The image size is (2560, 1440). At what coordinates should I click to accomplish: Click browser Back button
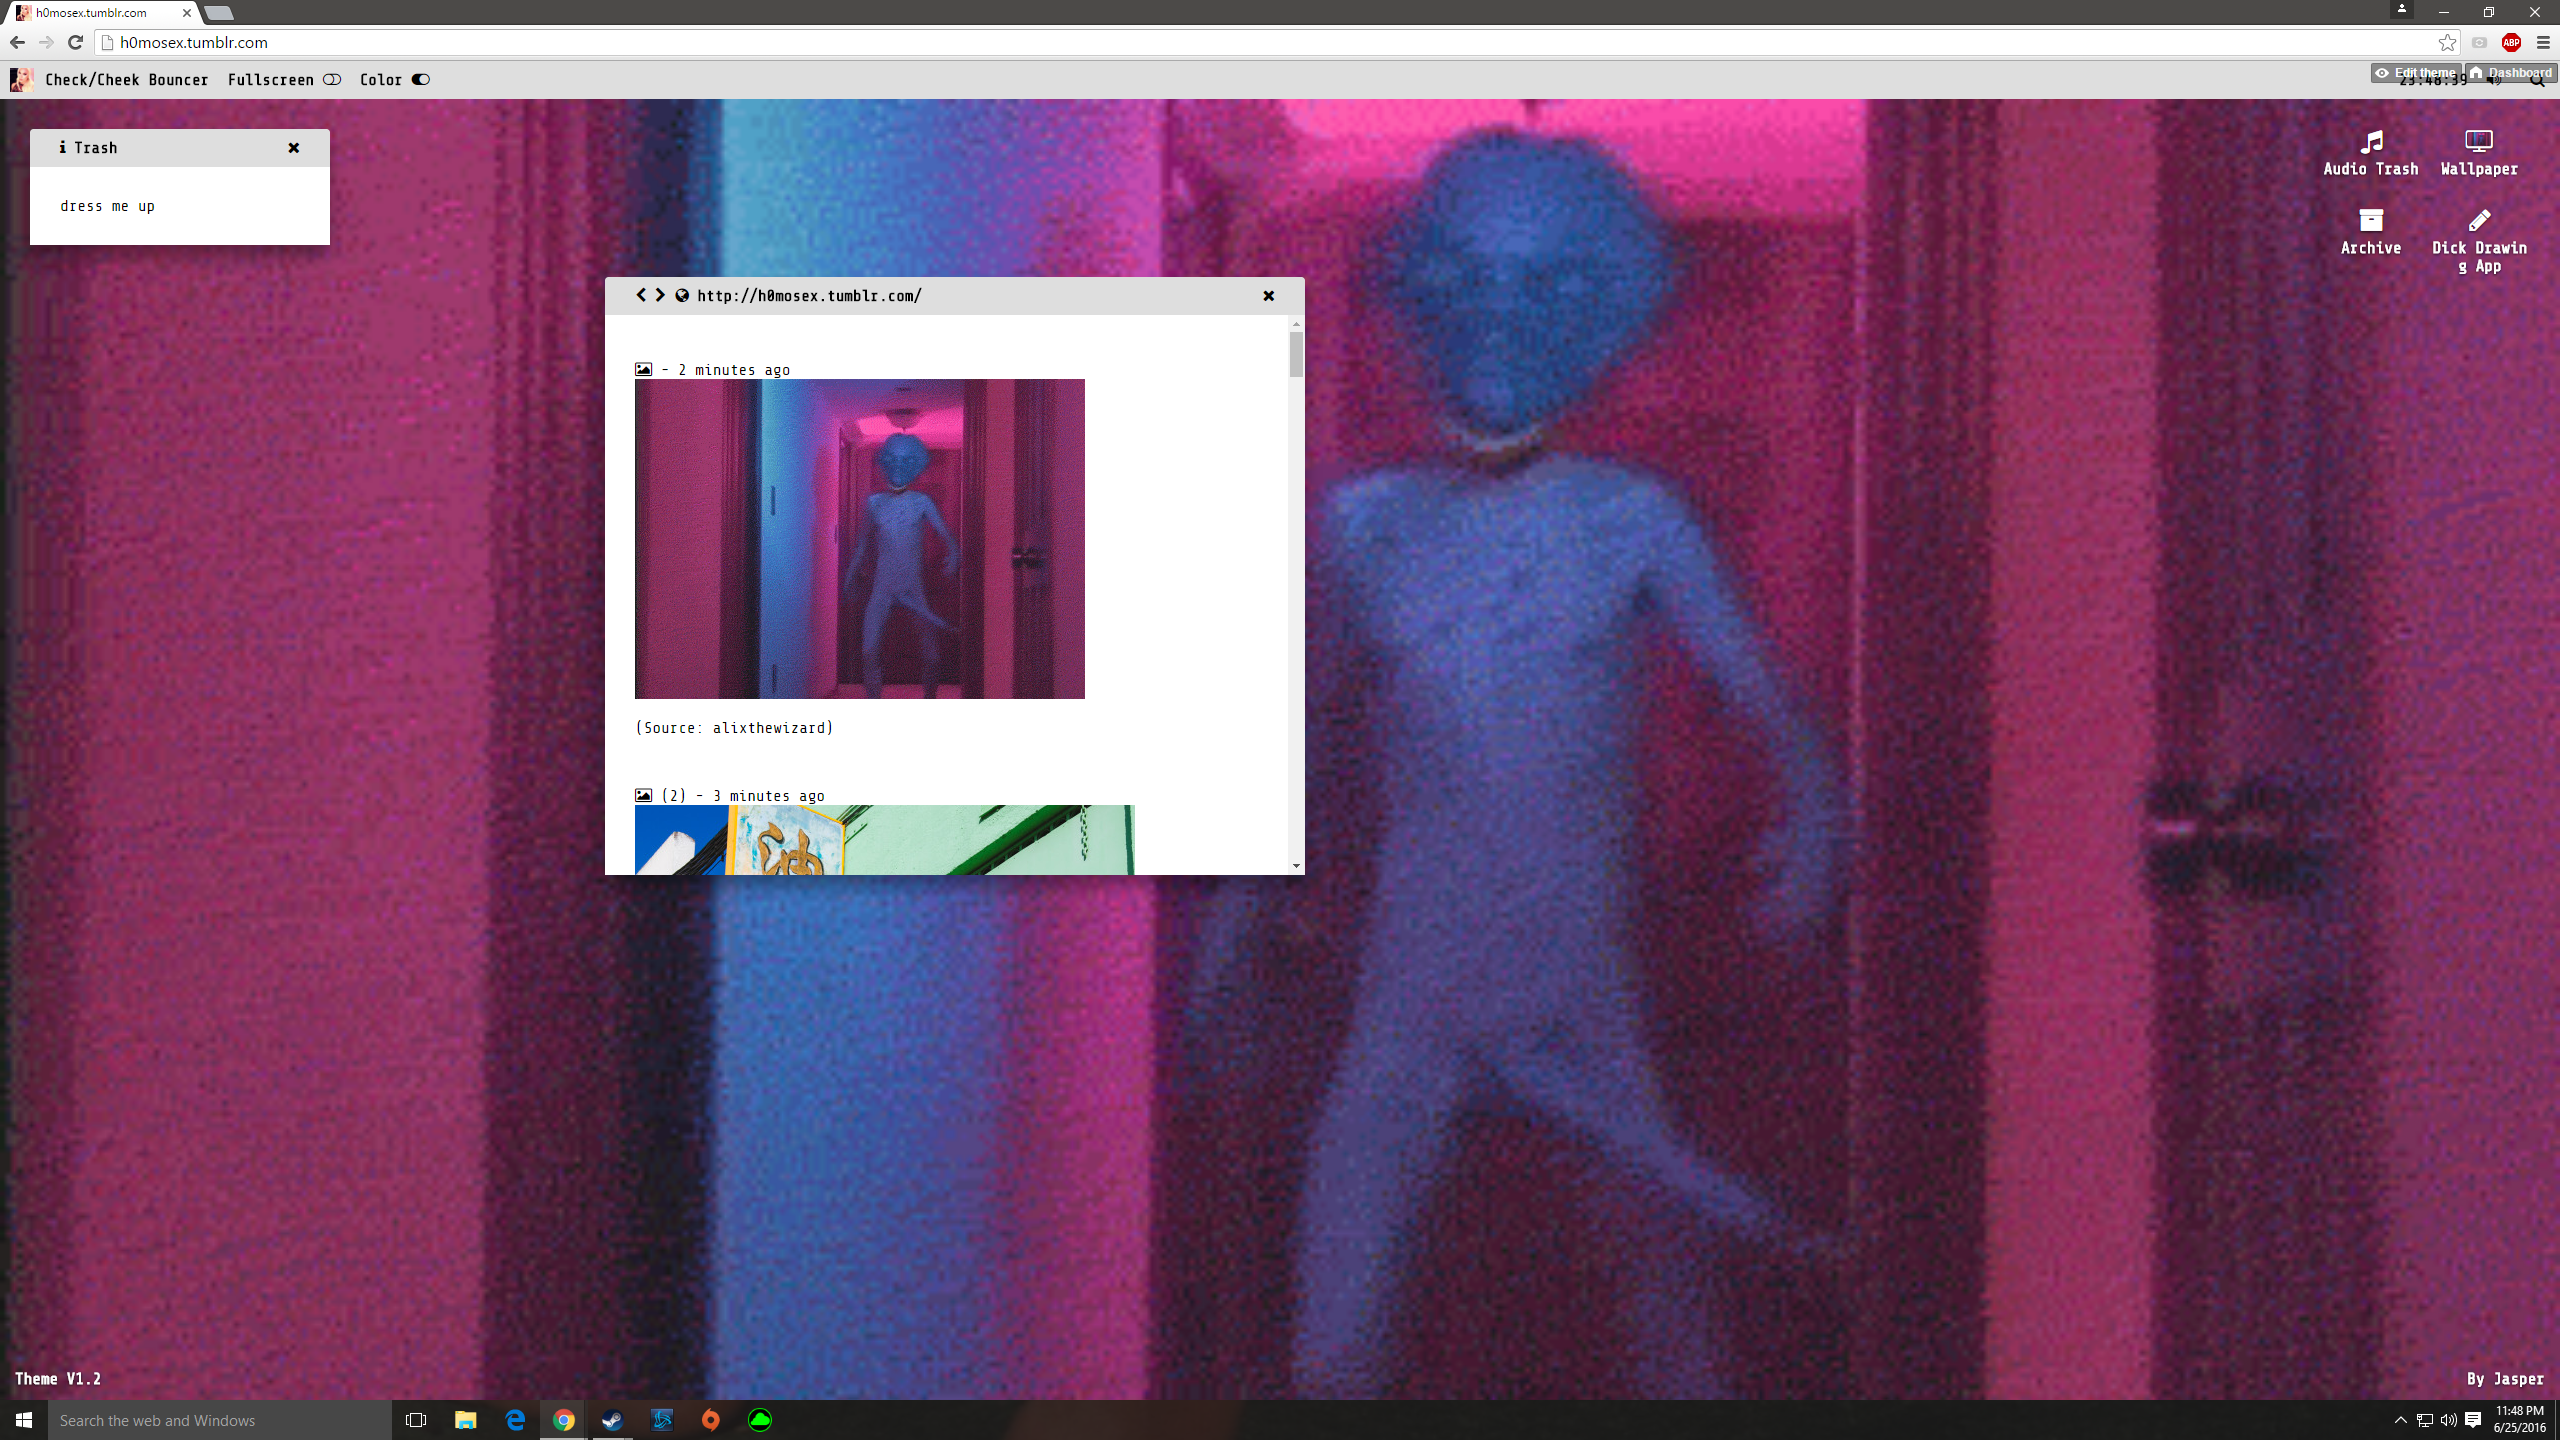click(17, 42)
